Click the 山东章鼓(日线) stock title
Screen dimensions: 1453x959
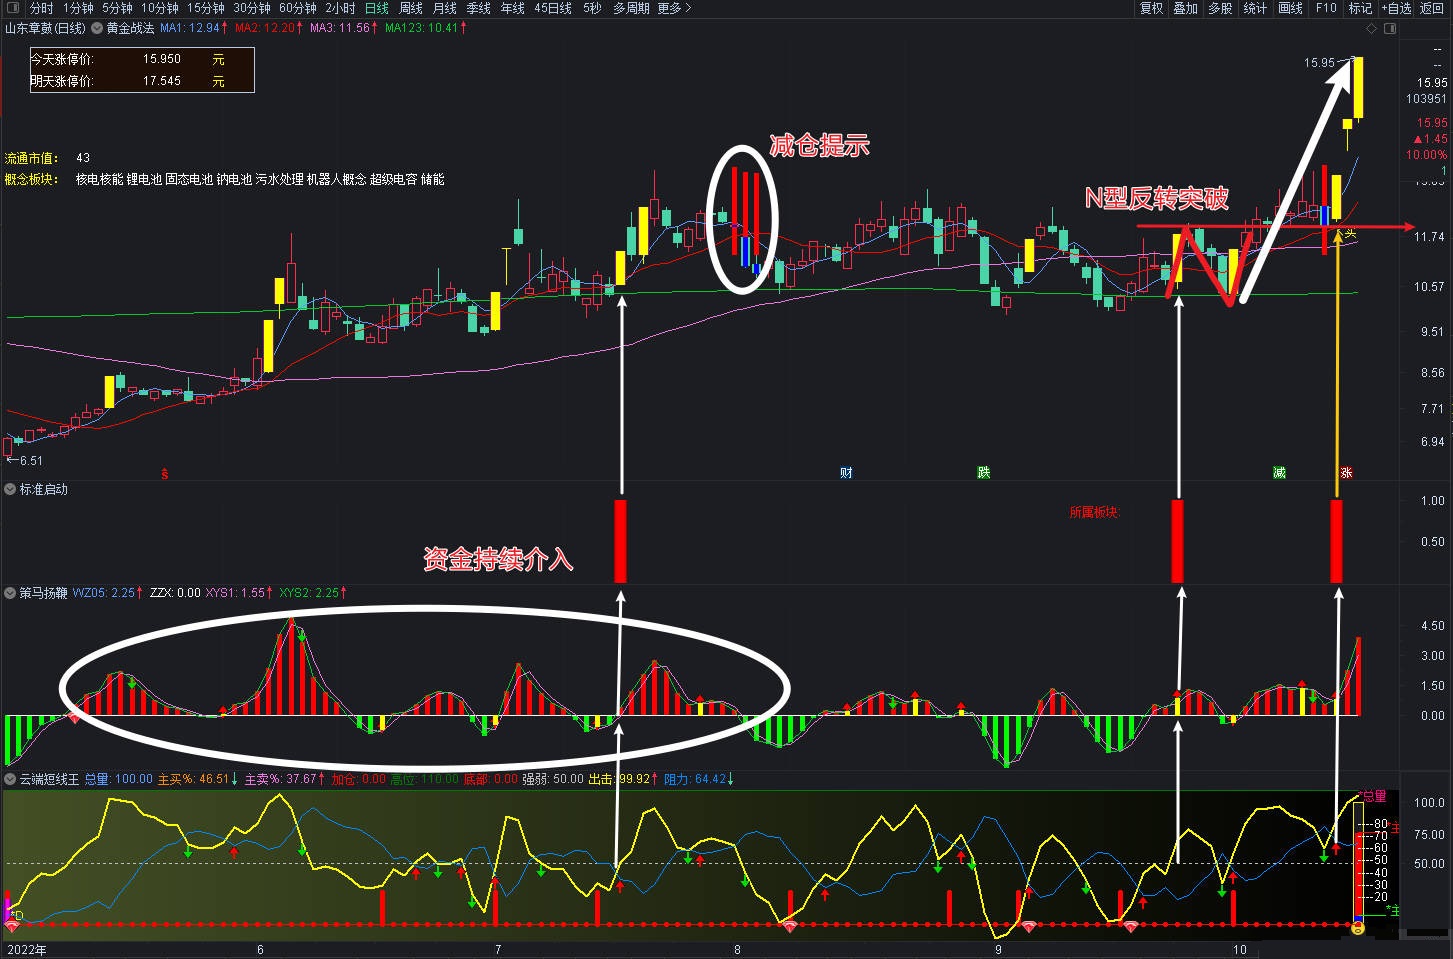point(46,28)
